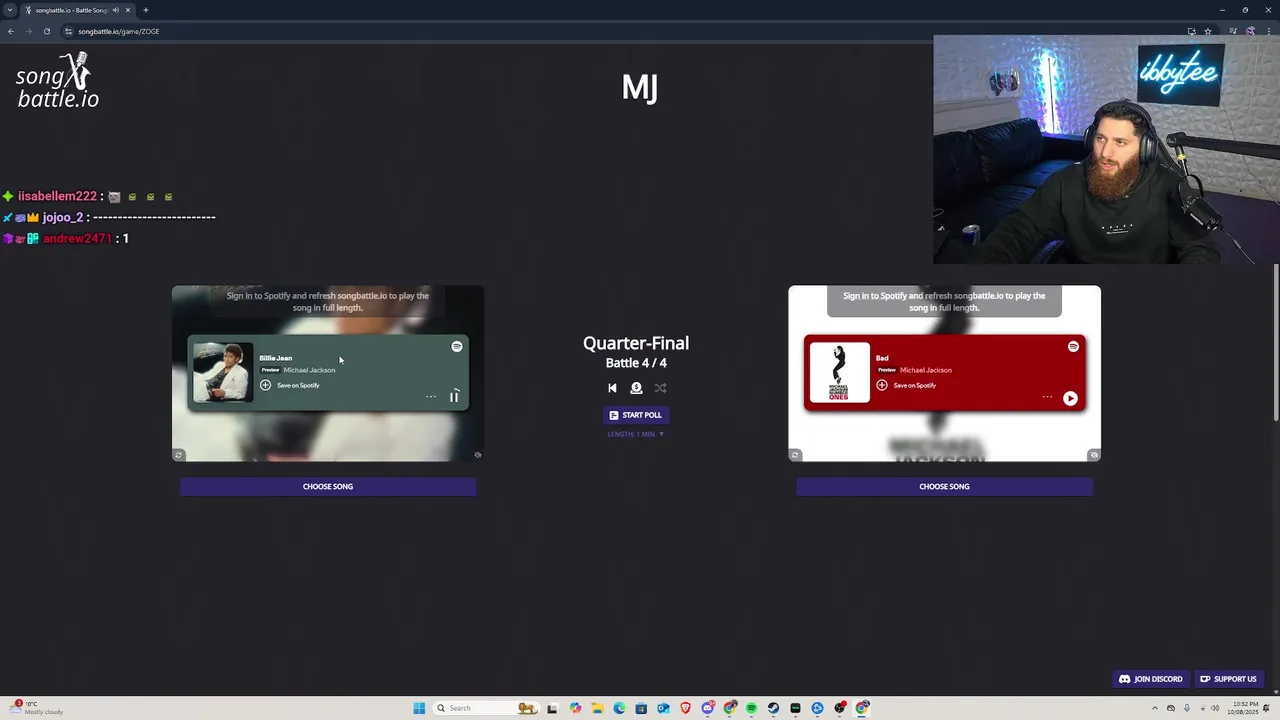This screenshot has width=1280, height=720.
Task: Start the poll
Action: click(636, 415)
